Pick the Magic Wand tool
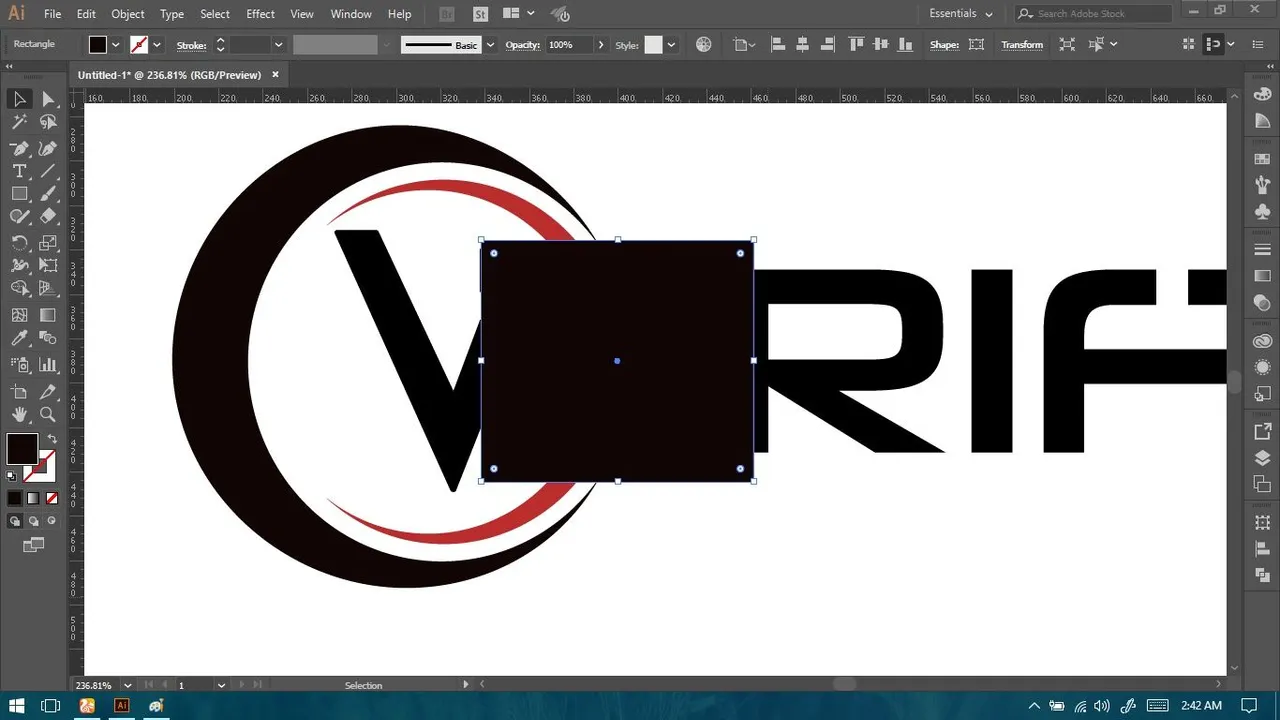 pyautogui.click(x=19, y=123)
